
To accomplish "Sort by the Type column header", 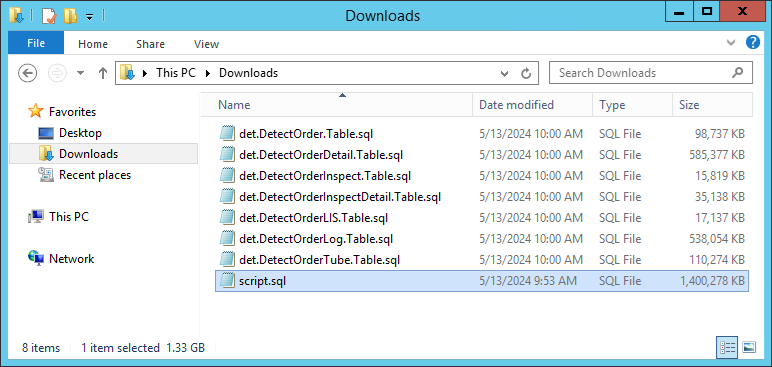I will (633, 105).
